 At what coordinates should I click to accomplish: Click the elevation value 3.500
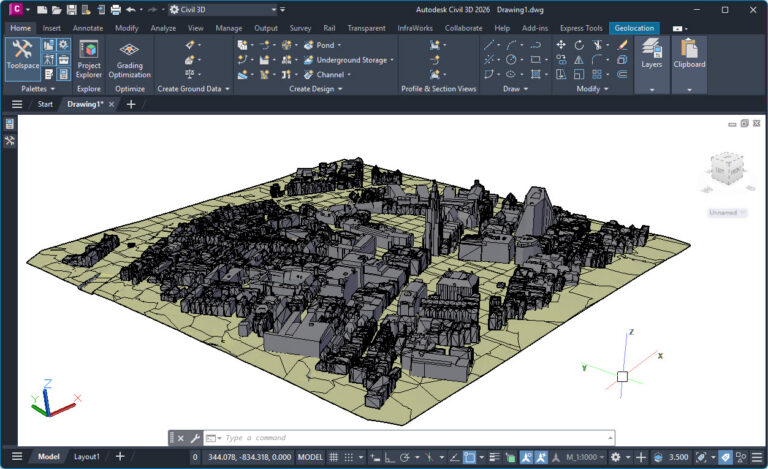(678, 457)
